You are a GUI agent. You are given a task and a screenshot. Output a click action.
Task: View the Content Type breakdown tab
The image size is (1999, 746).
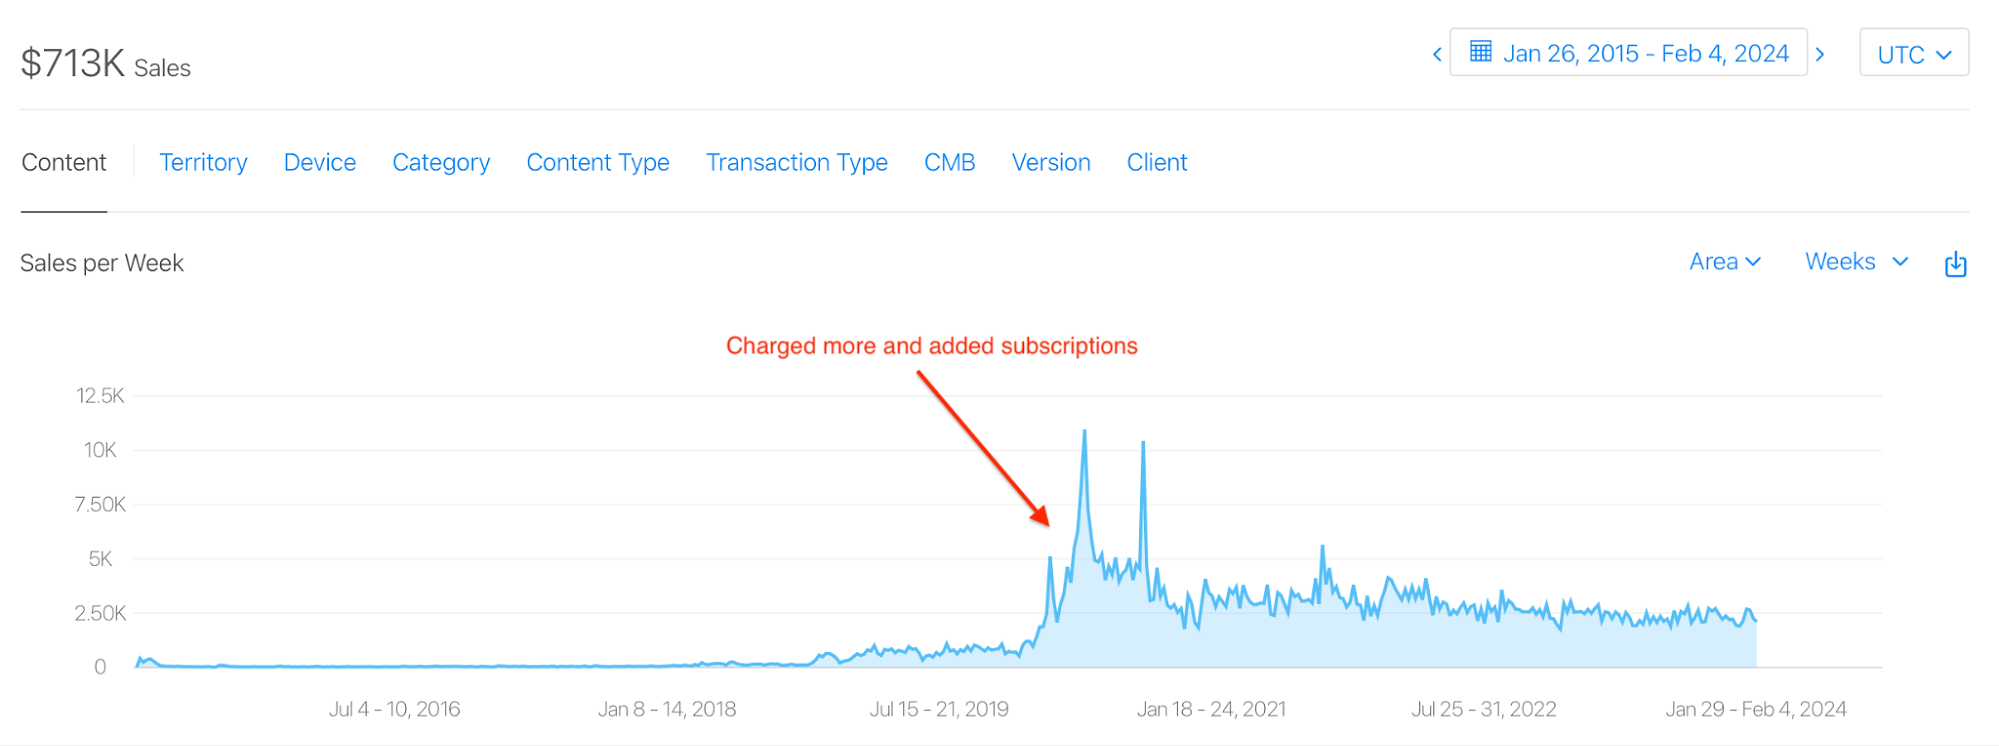[x=598, y=163]
